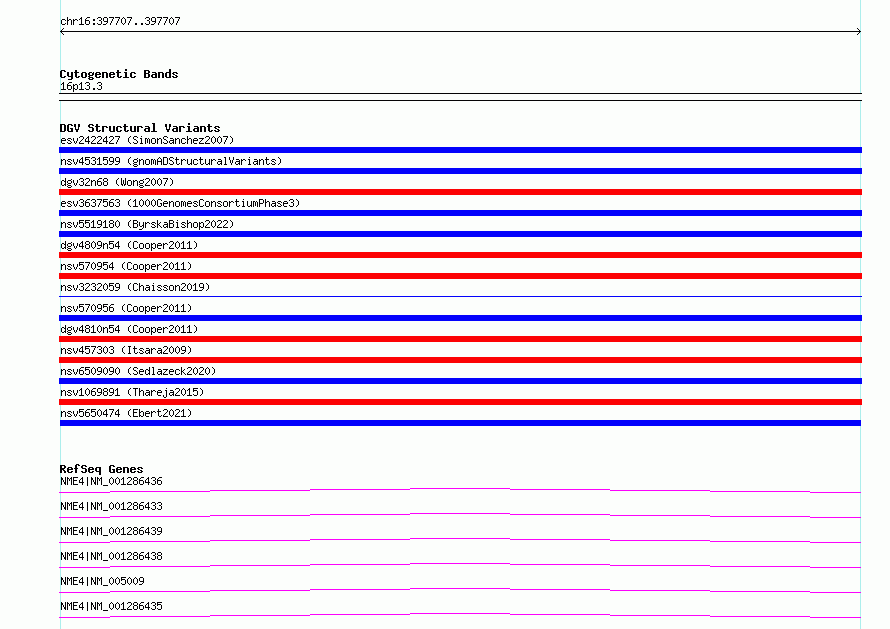Click the red bar under nsv570954

[460, 276]
